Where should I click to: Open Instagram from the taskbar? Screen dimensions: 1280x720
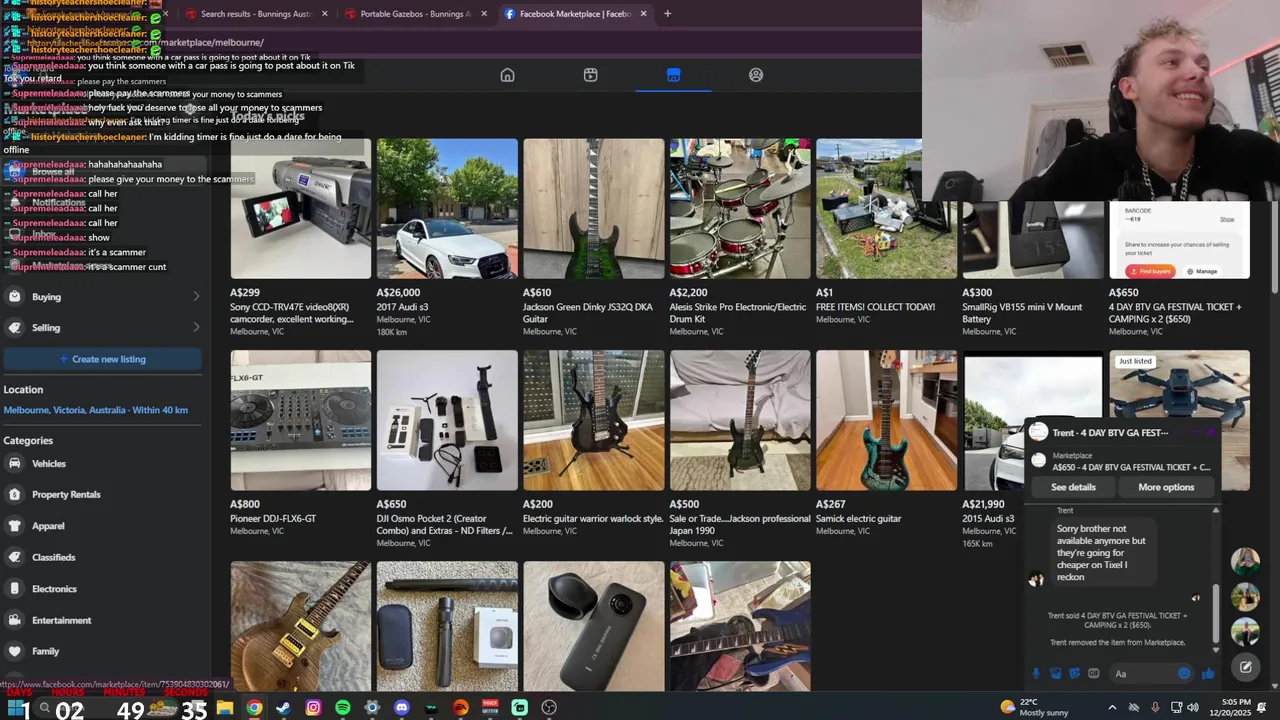[x=313, y=708]
